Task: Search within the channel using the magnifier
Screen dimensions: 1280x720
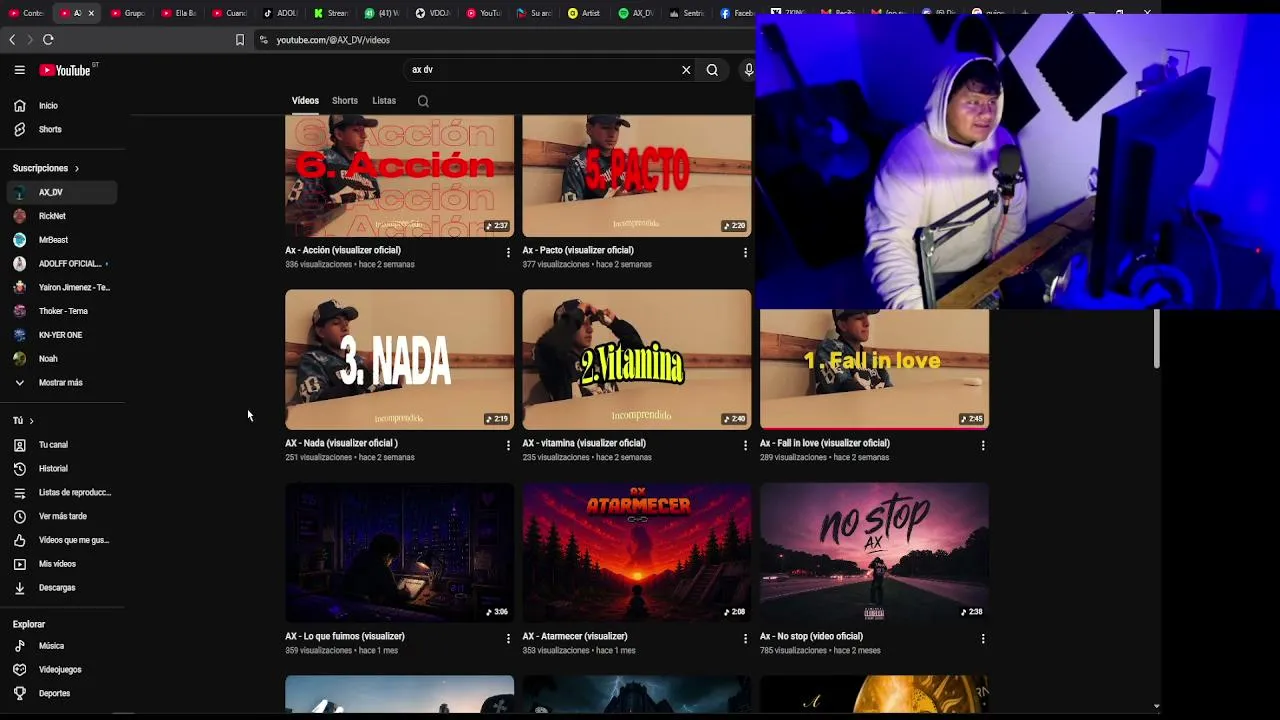Action: pyautogui.click(x=423, y=101)
